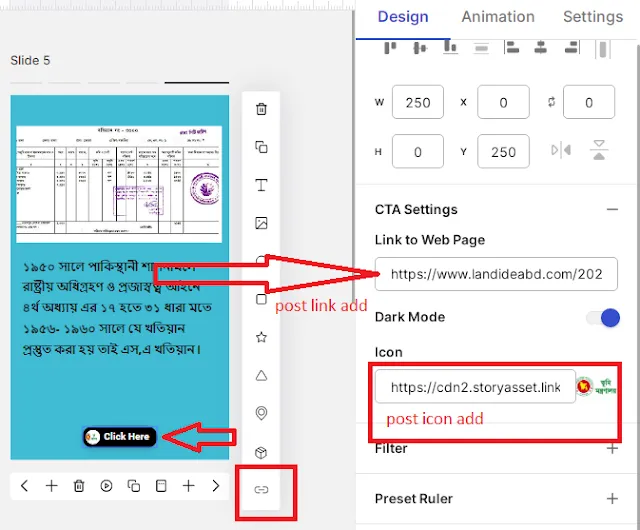
Task: Click the link (CTA) icon in vertical toolbar
Action: point(261,490)
